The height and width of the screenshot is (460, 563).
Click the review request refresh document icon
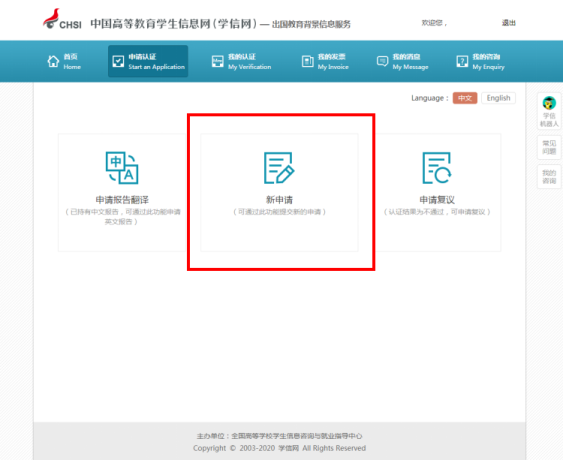(x=437, y=168)
